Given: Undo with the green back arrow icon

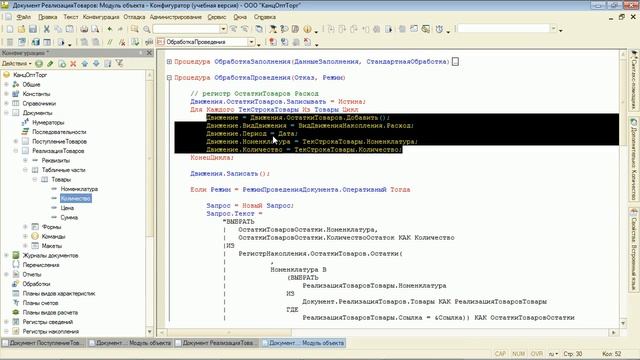Looking at the screenshot, I should click(x=109, y=29).
